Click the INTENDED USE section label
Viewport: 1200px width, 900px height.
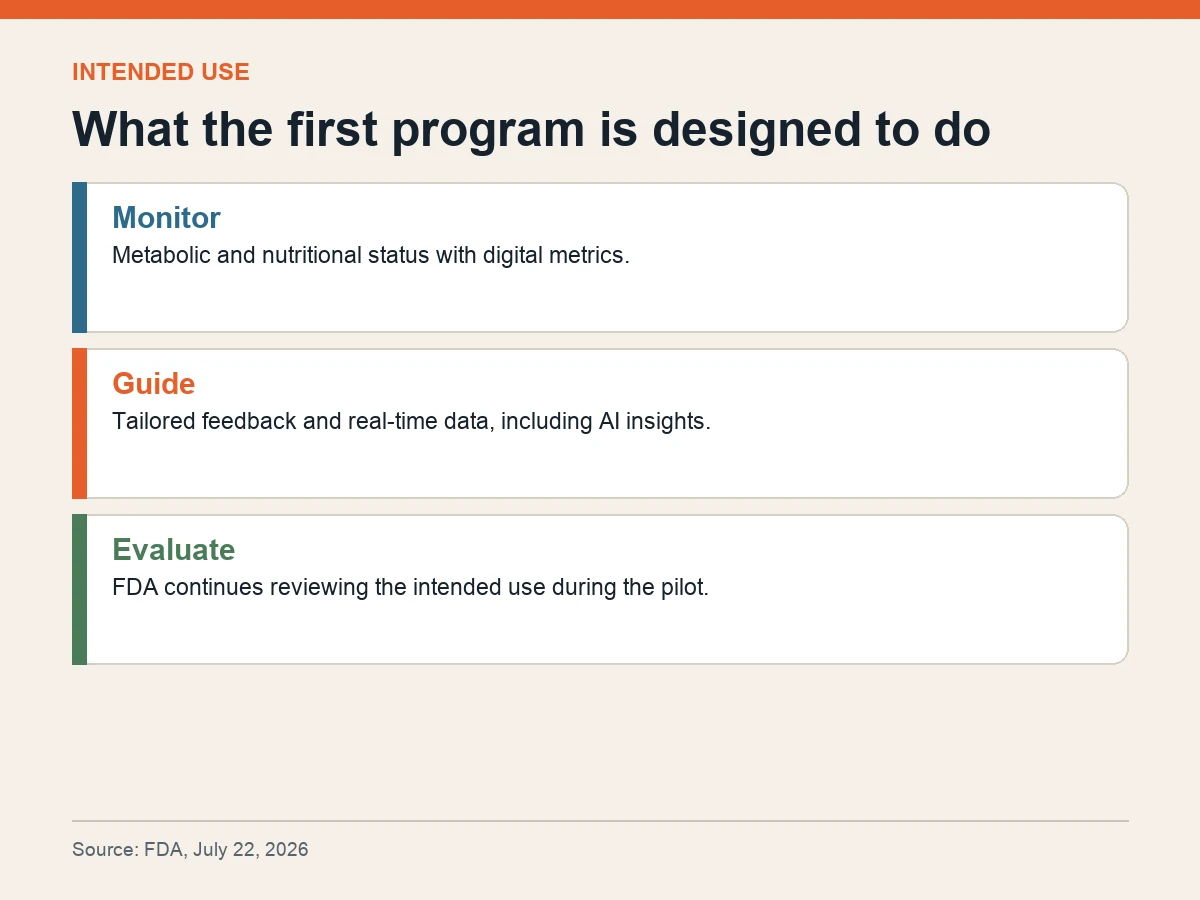[161, 72]
